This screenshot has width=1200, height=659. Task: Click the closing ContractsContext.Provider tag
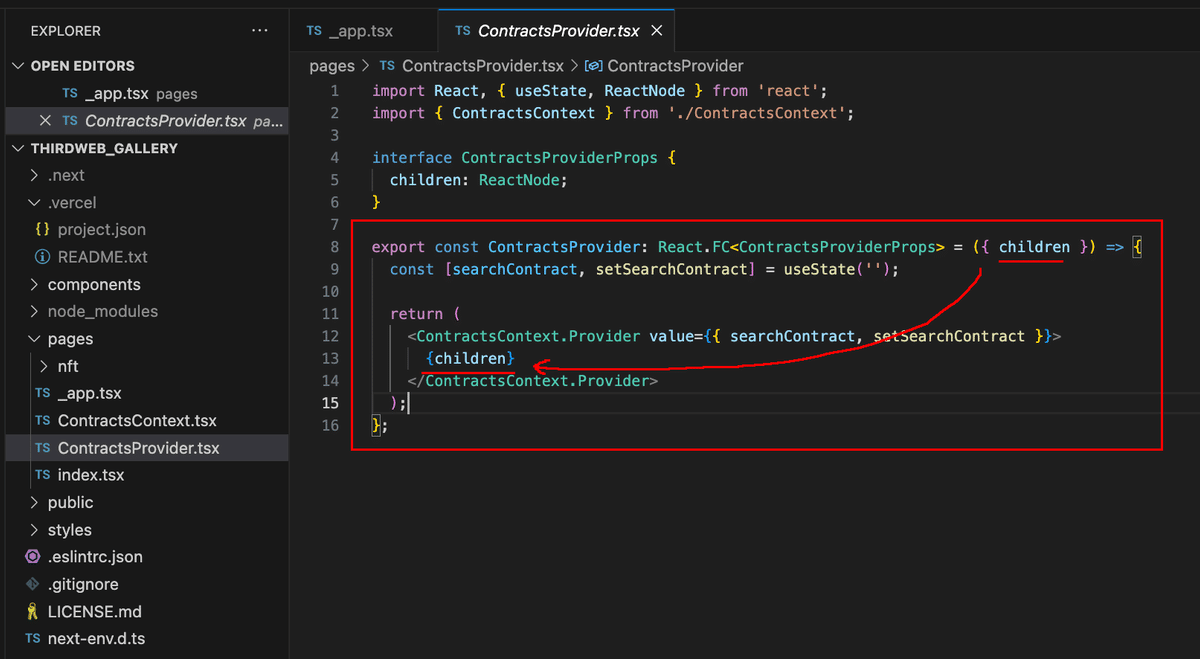tap(532, 381)
